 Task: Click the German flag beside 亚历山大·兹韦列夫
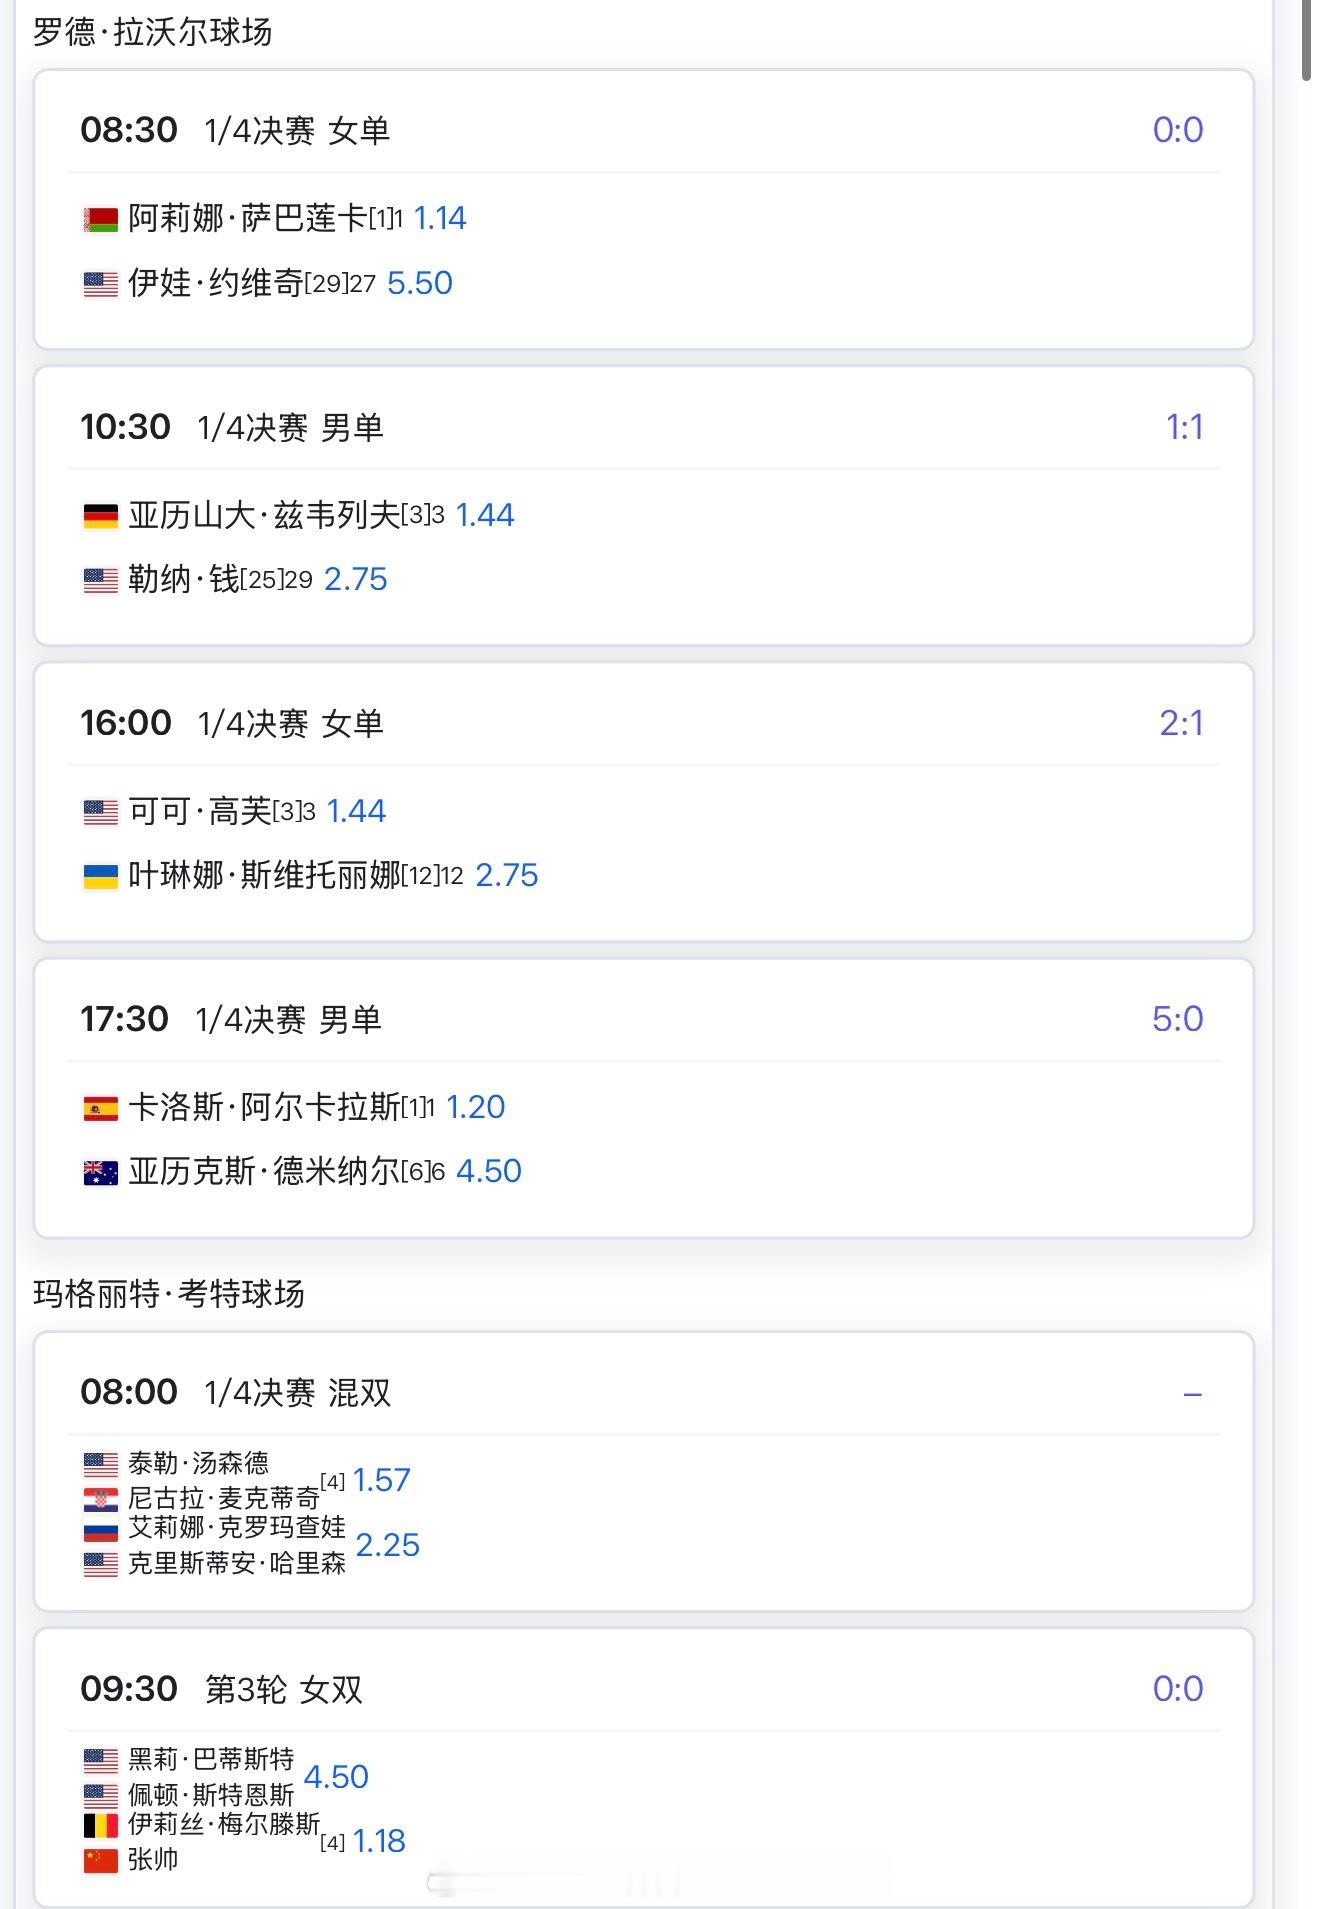(100, 516)
